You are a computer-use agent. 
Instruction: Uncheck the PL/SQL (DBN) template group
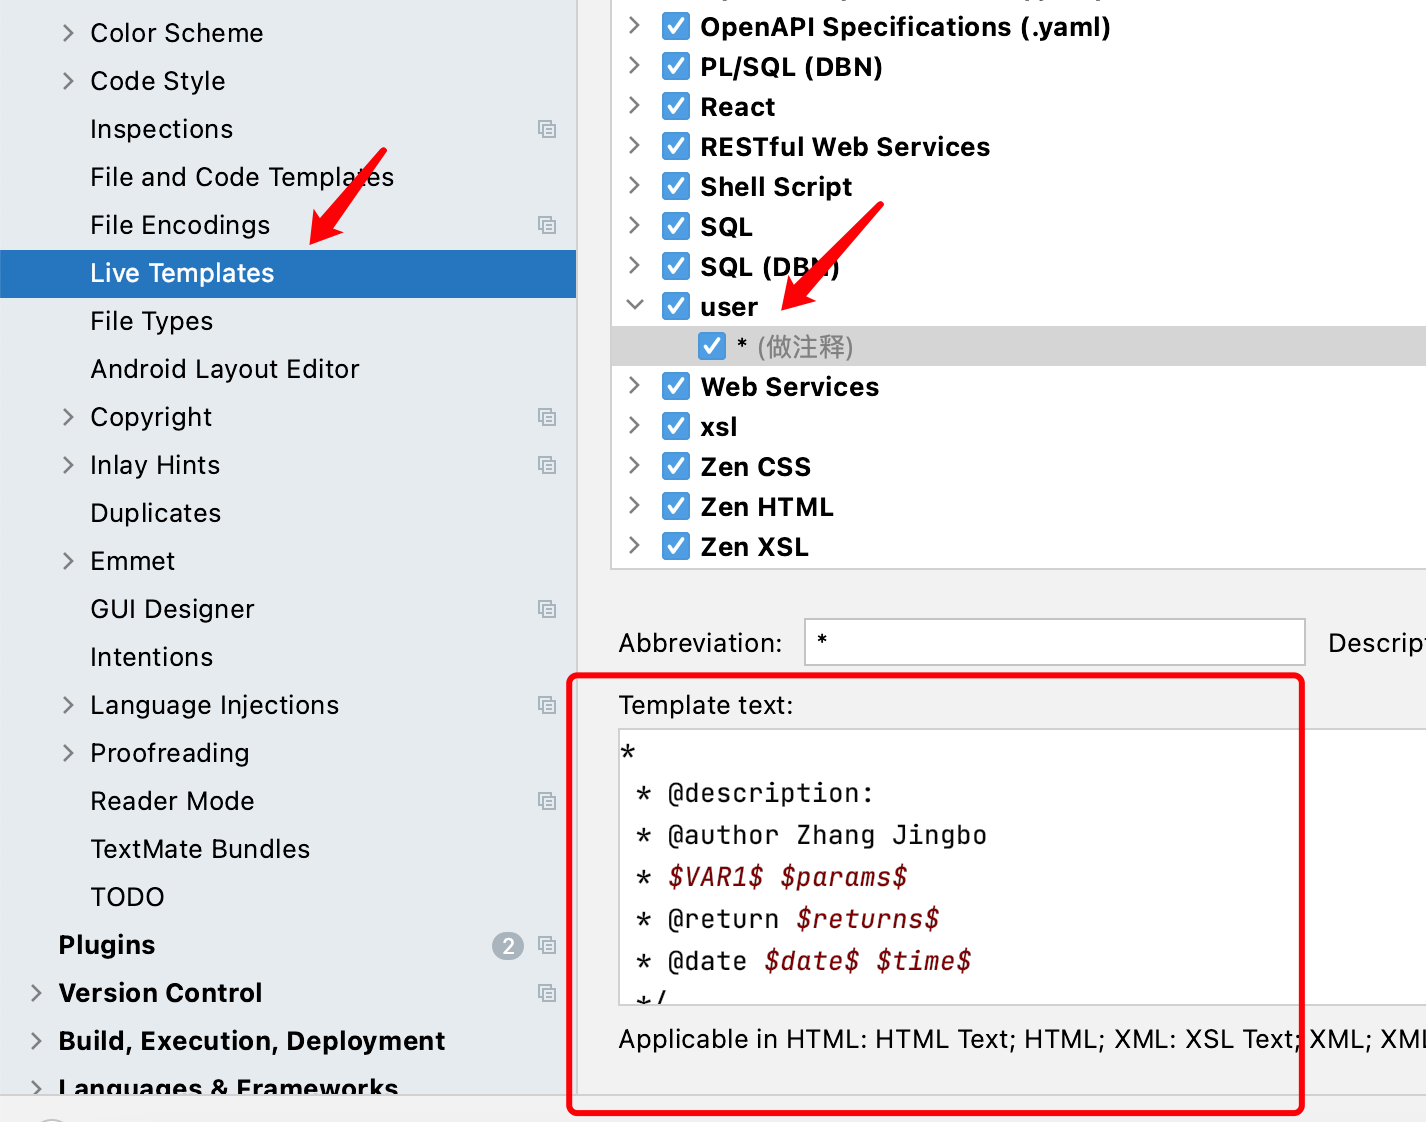[676, 67]
